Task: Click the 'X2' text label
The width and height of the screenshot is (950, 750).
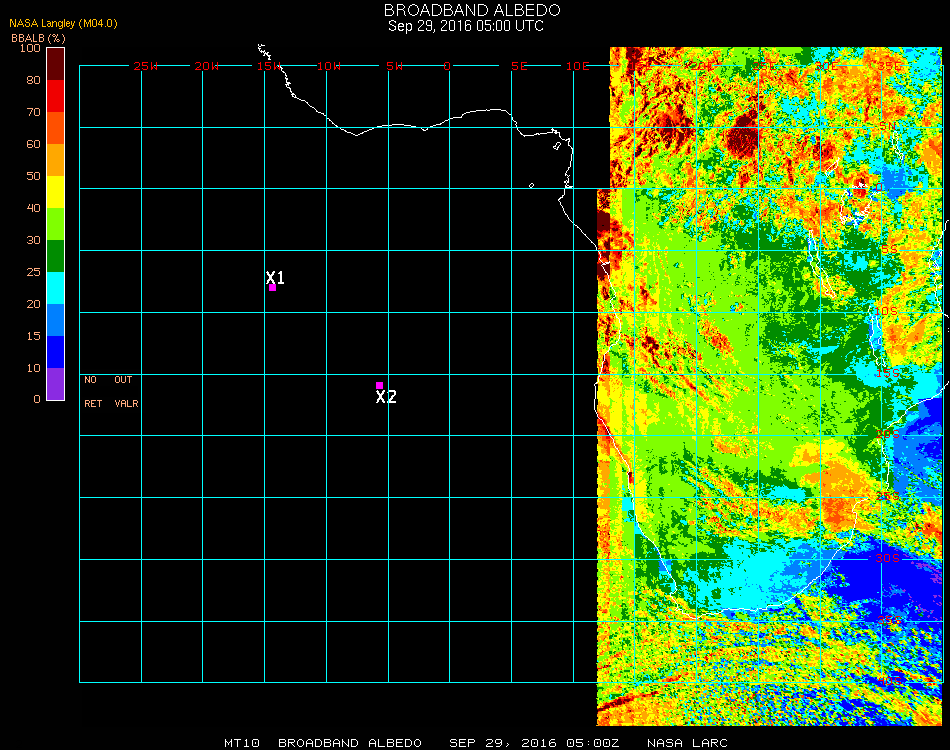Action: click(386, 397)
